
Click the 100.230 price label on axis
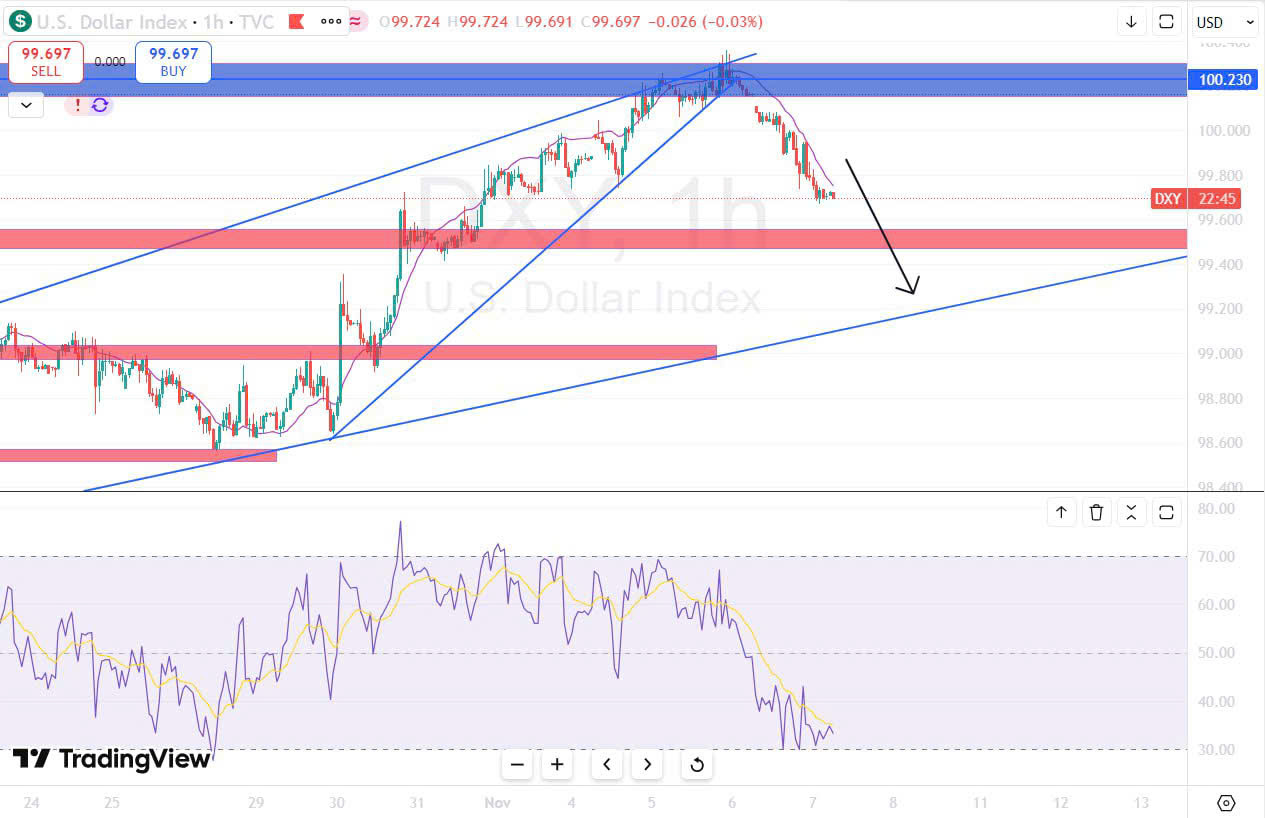(x=1221, y=79)
